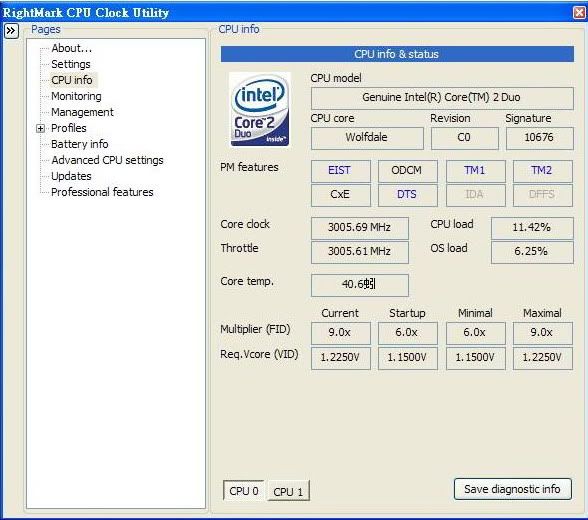Click the CPU core value Wolfdale

[367, 137]
